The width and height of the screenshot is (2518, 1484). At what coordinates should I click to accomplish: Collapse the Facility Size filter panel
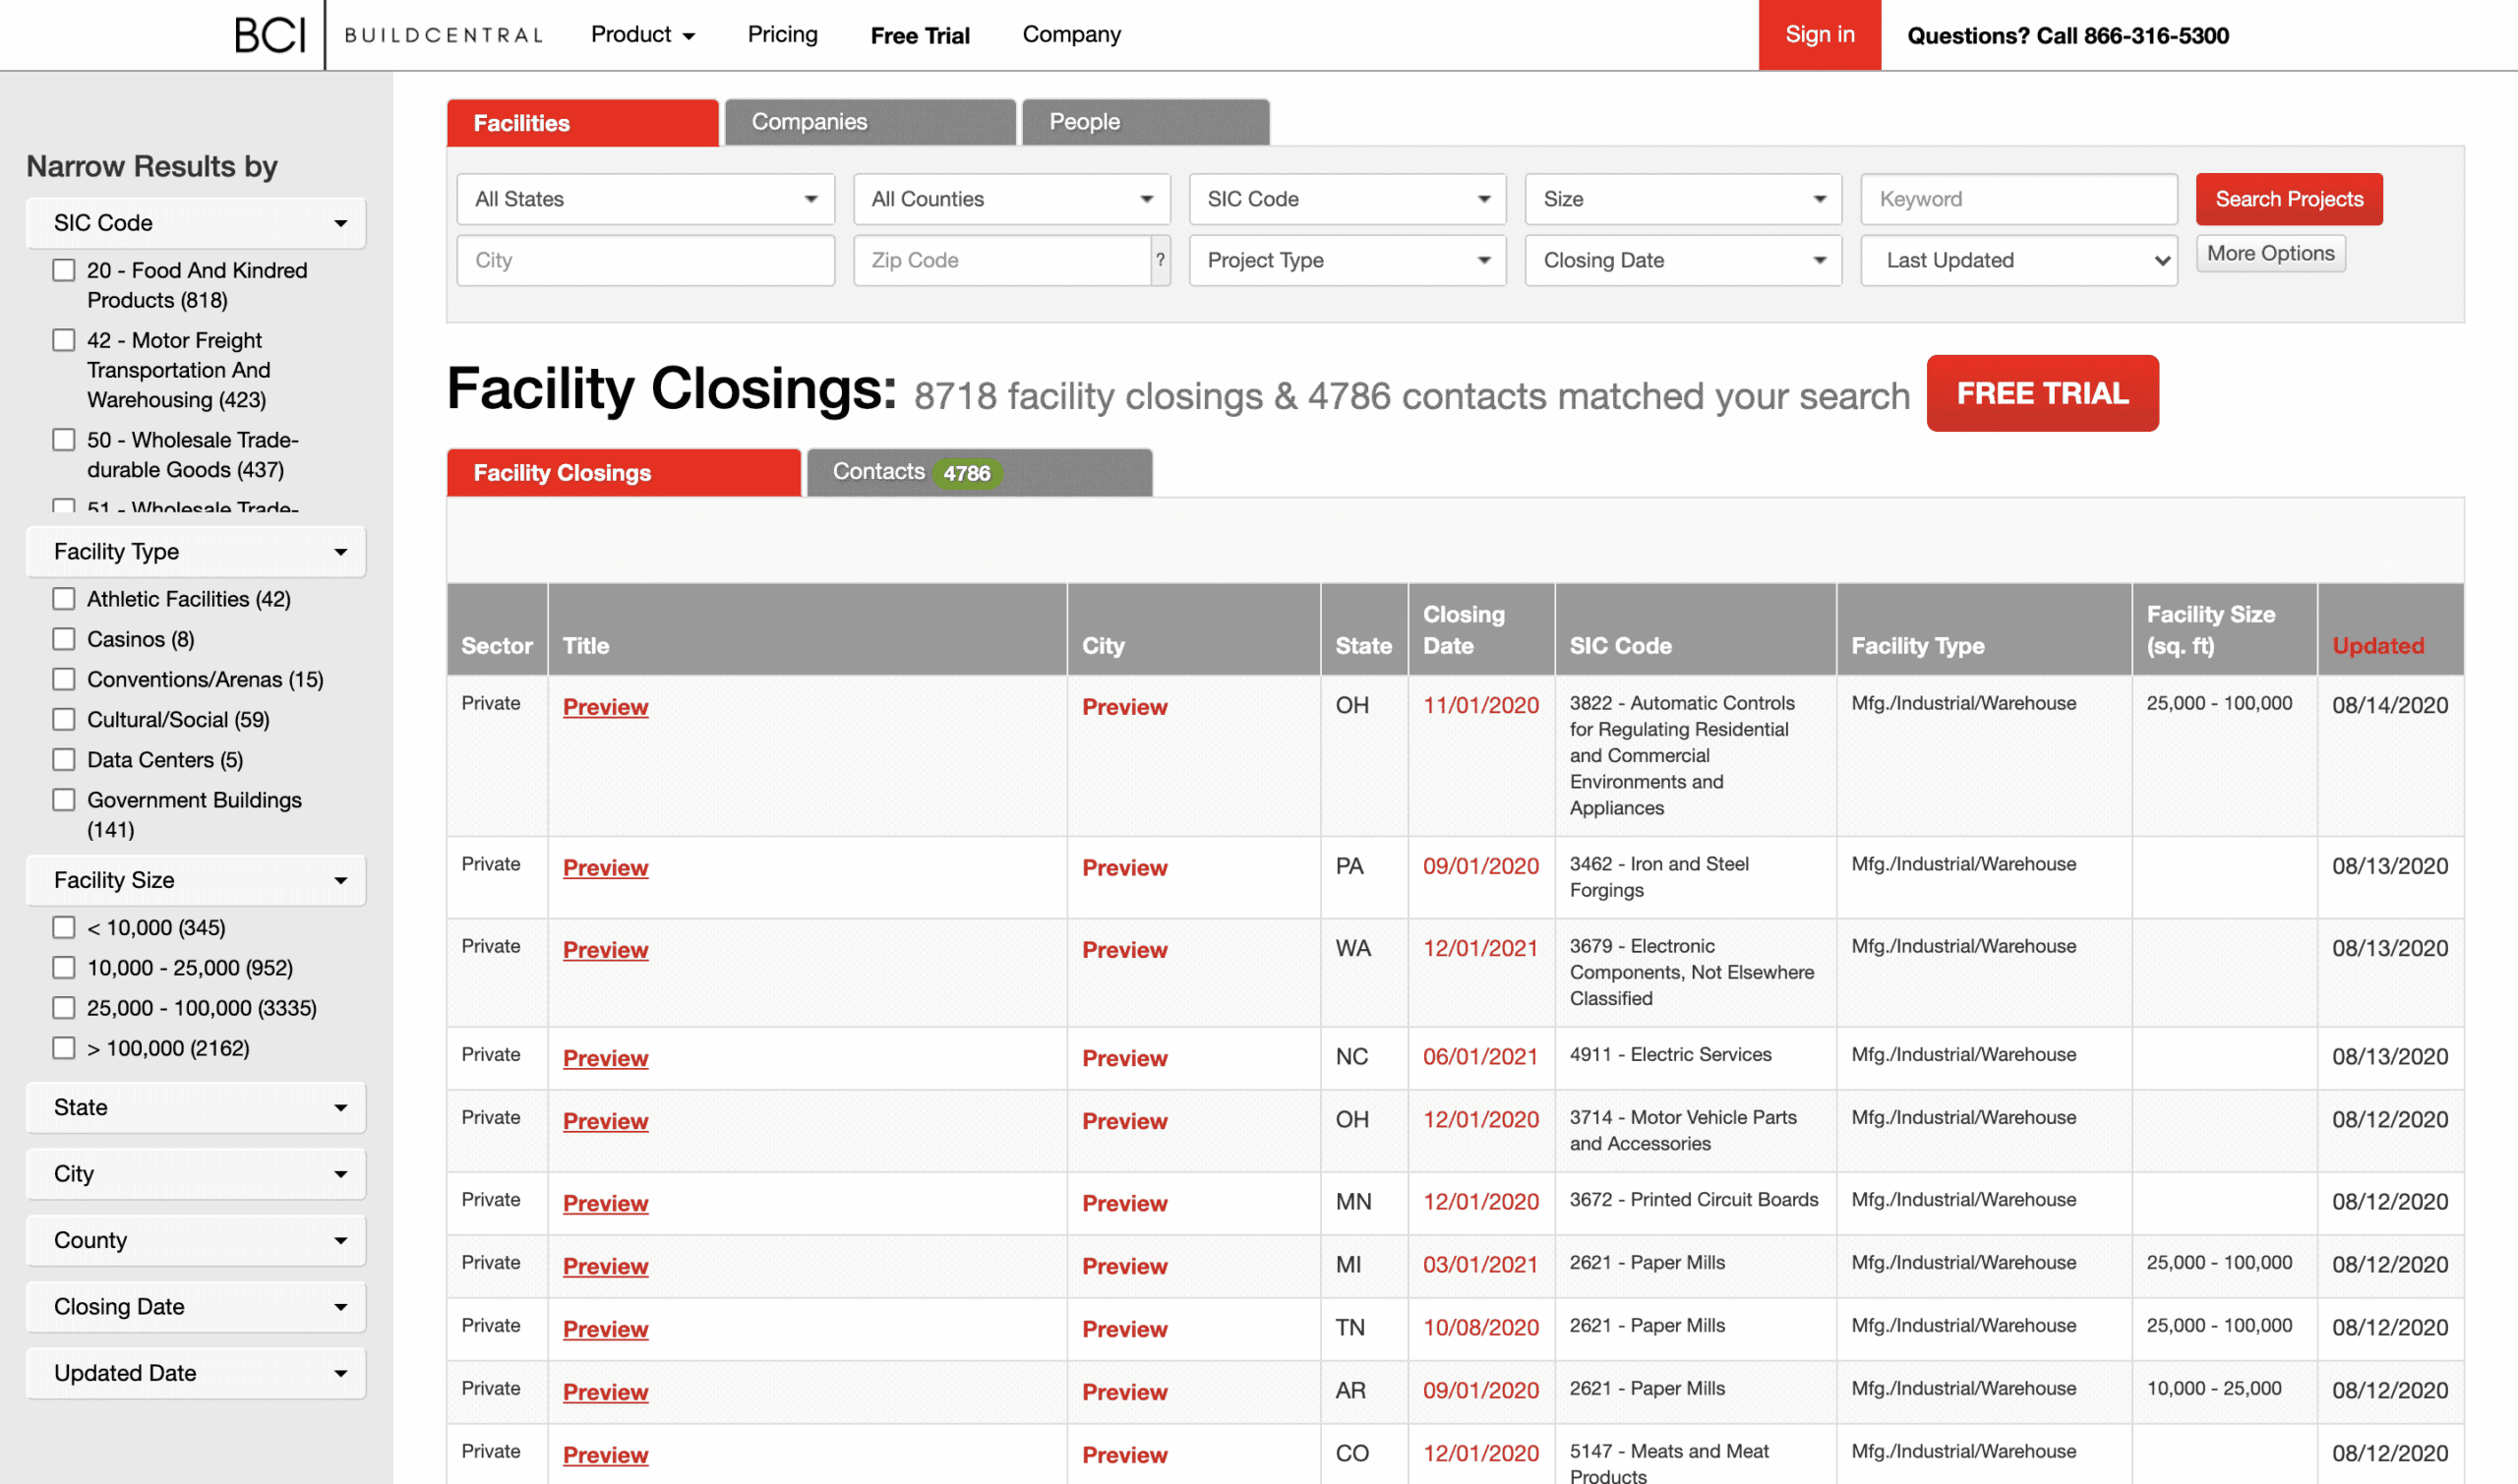tap(196, 880)
